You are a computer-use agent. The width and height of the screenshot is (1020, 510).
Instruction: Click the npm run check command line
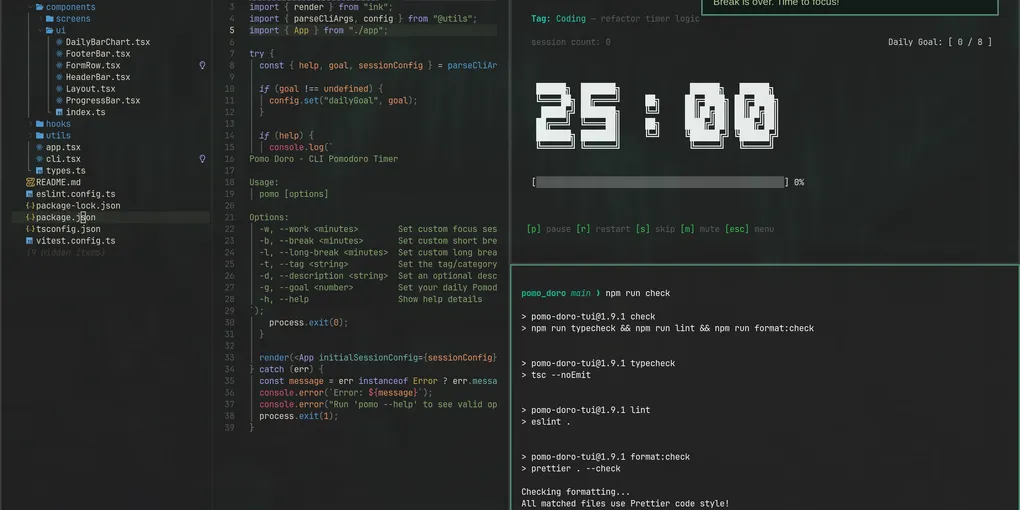638,293
